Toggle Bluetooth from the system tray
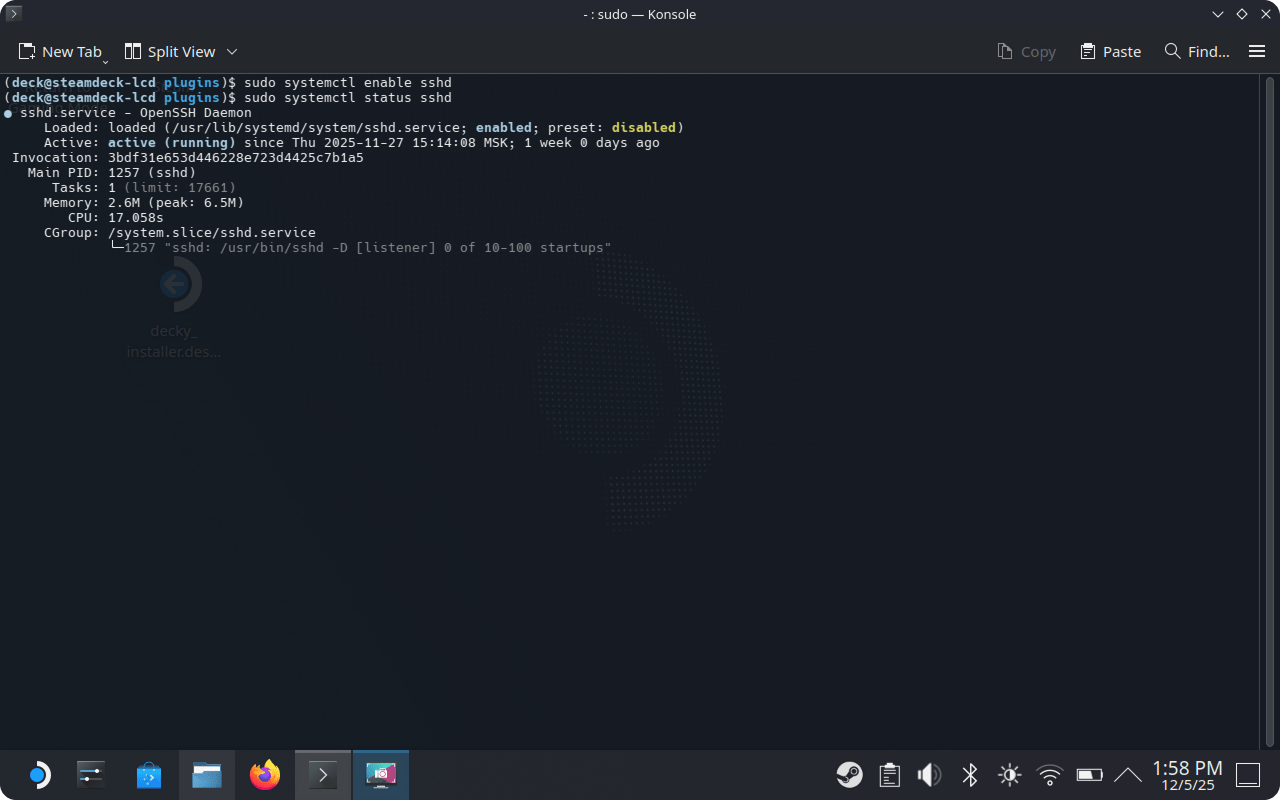The height and width of the screenshot is (800, 1280). (x=969, y=775)
